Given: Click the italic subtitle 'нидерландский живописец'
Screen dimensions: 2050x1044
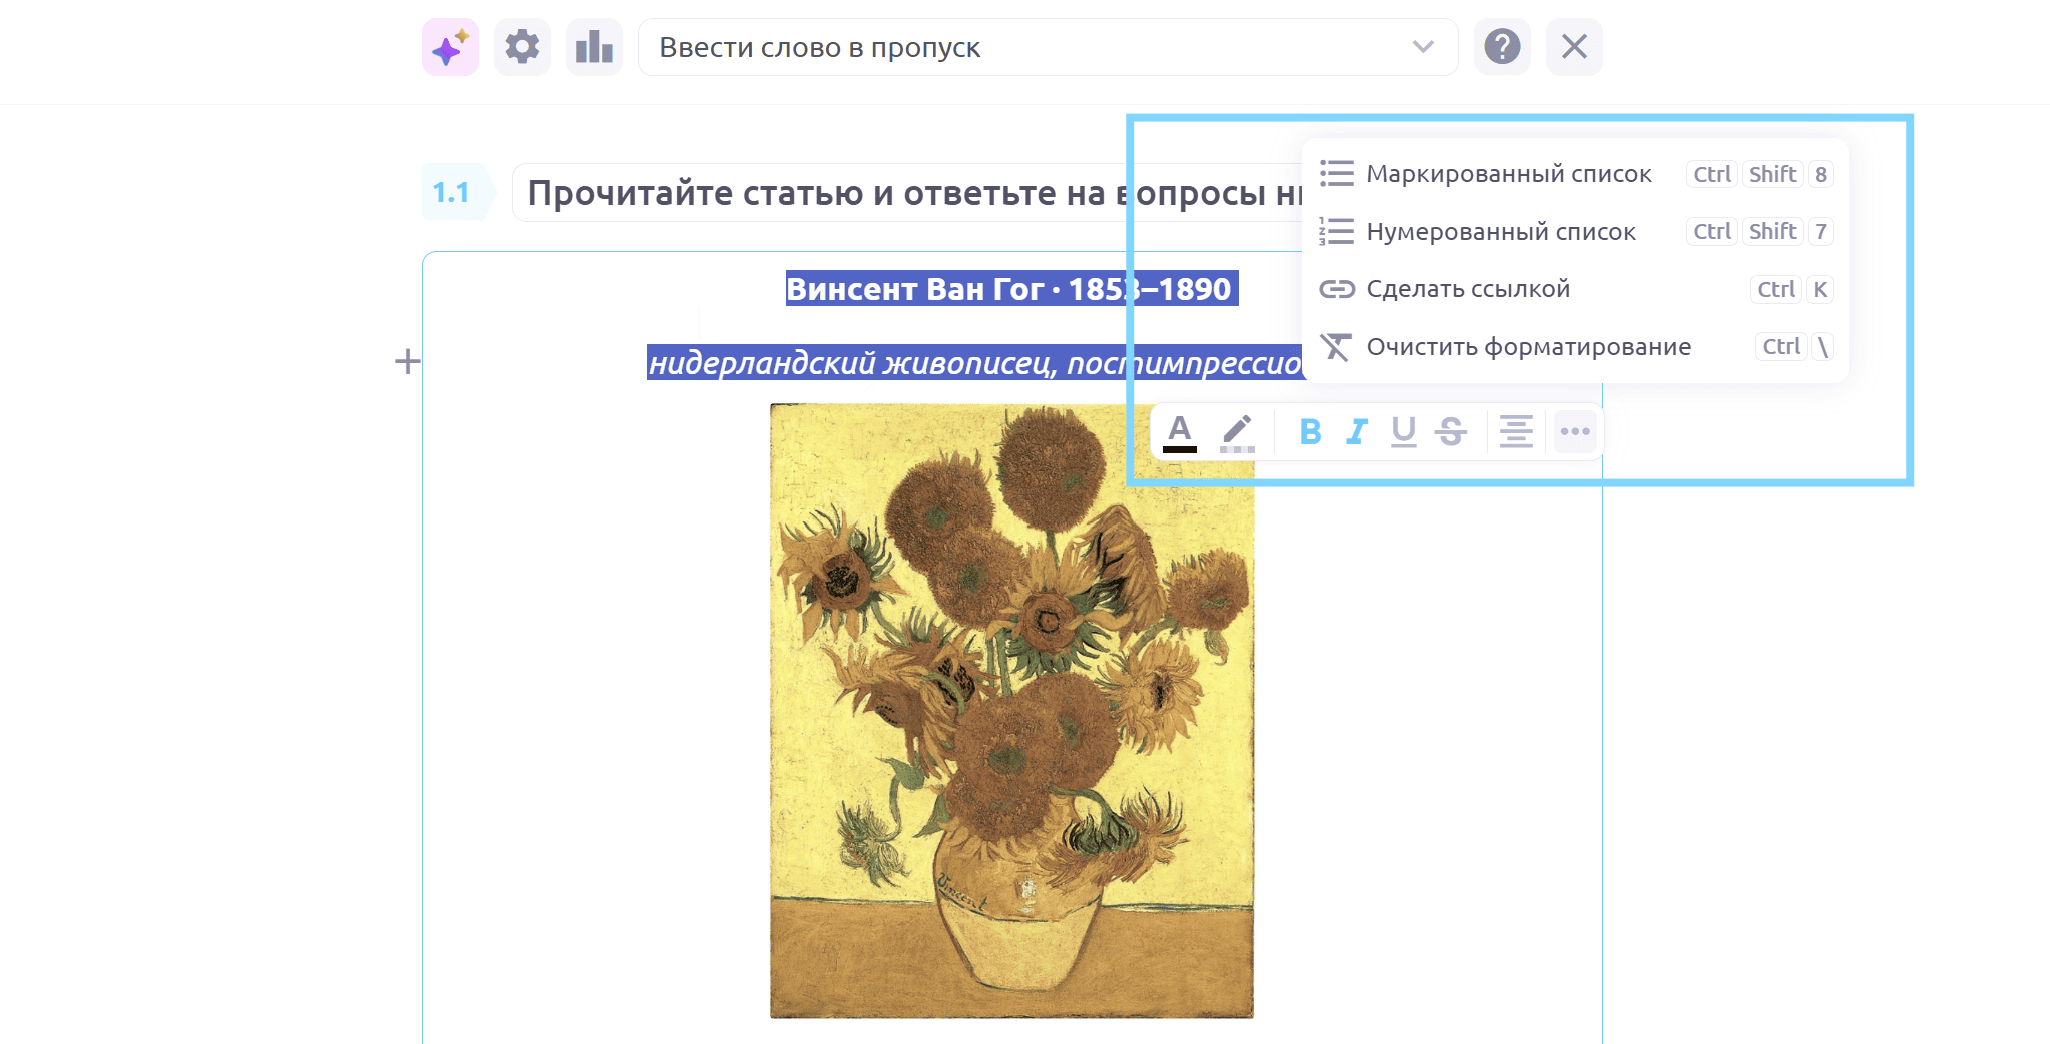Looking at the screenshot, I should point(851,363).
